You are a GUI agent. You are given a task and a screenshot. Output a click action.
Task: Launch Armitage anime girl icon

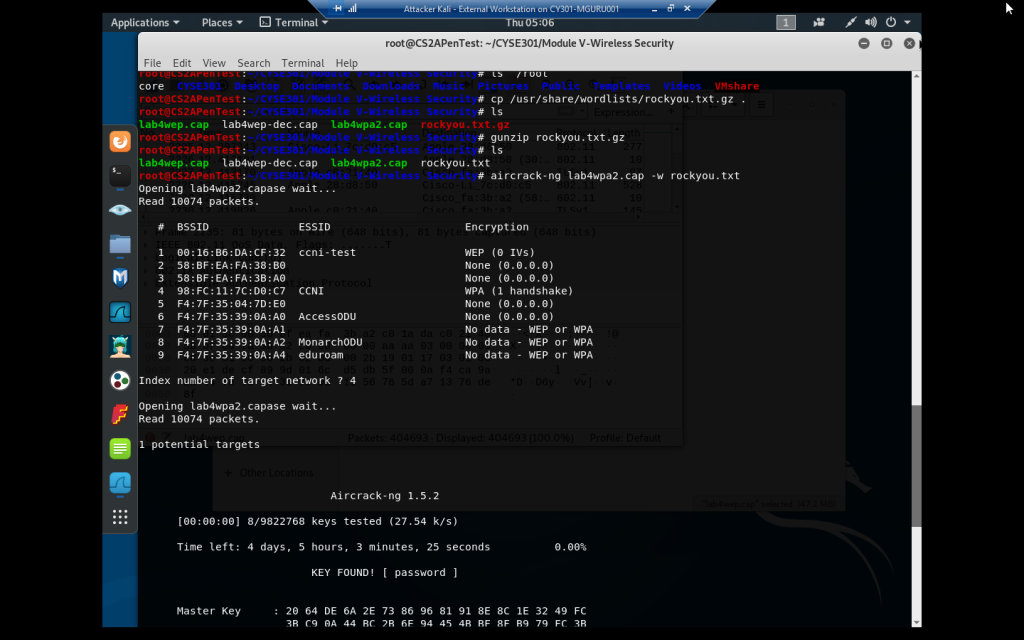[x=120, y=346]
